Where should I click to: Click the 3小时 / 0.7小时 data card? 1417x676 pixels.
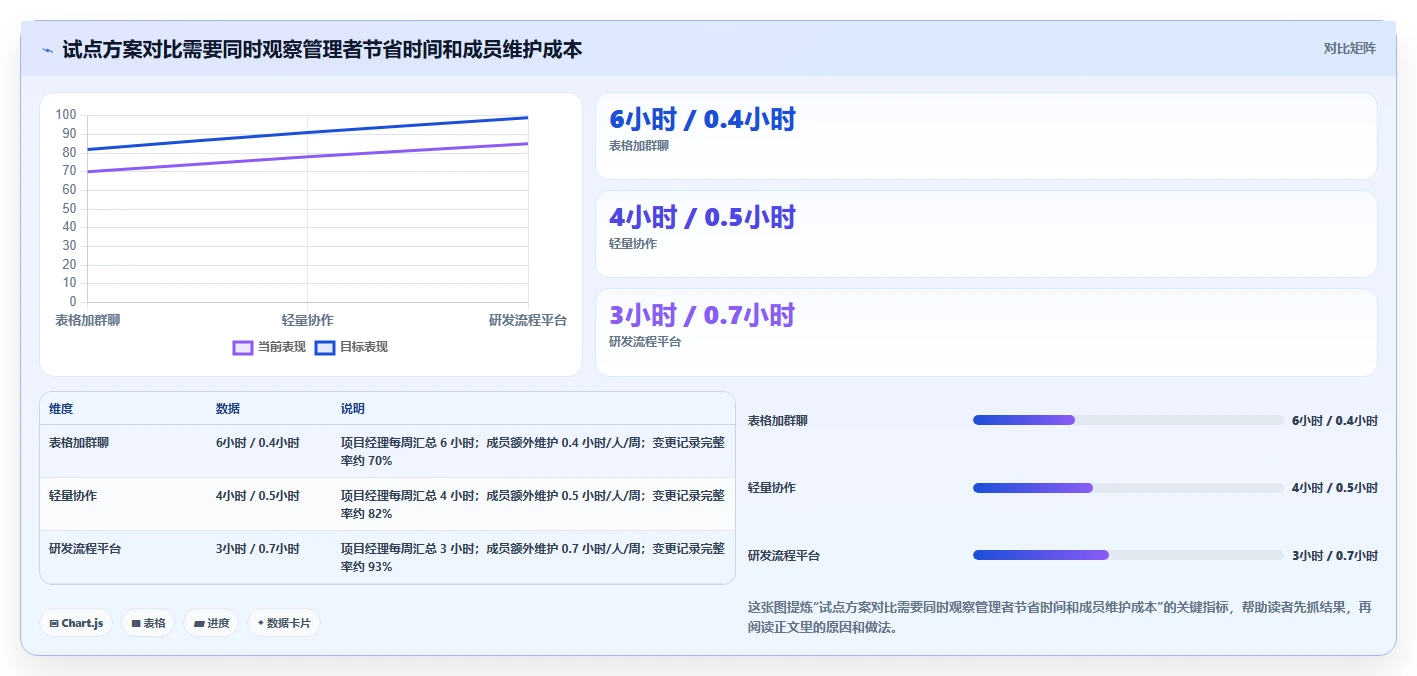coord(986,332)
